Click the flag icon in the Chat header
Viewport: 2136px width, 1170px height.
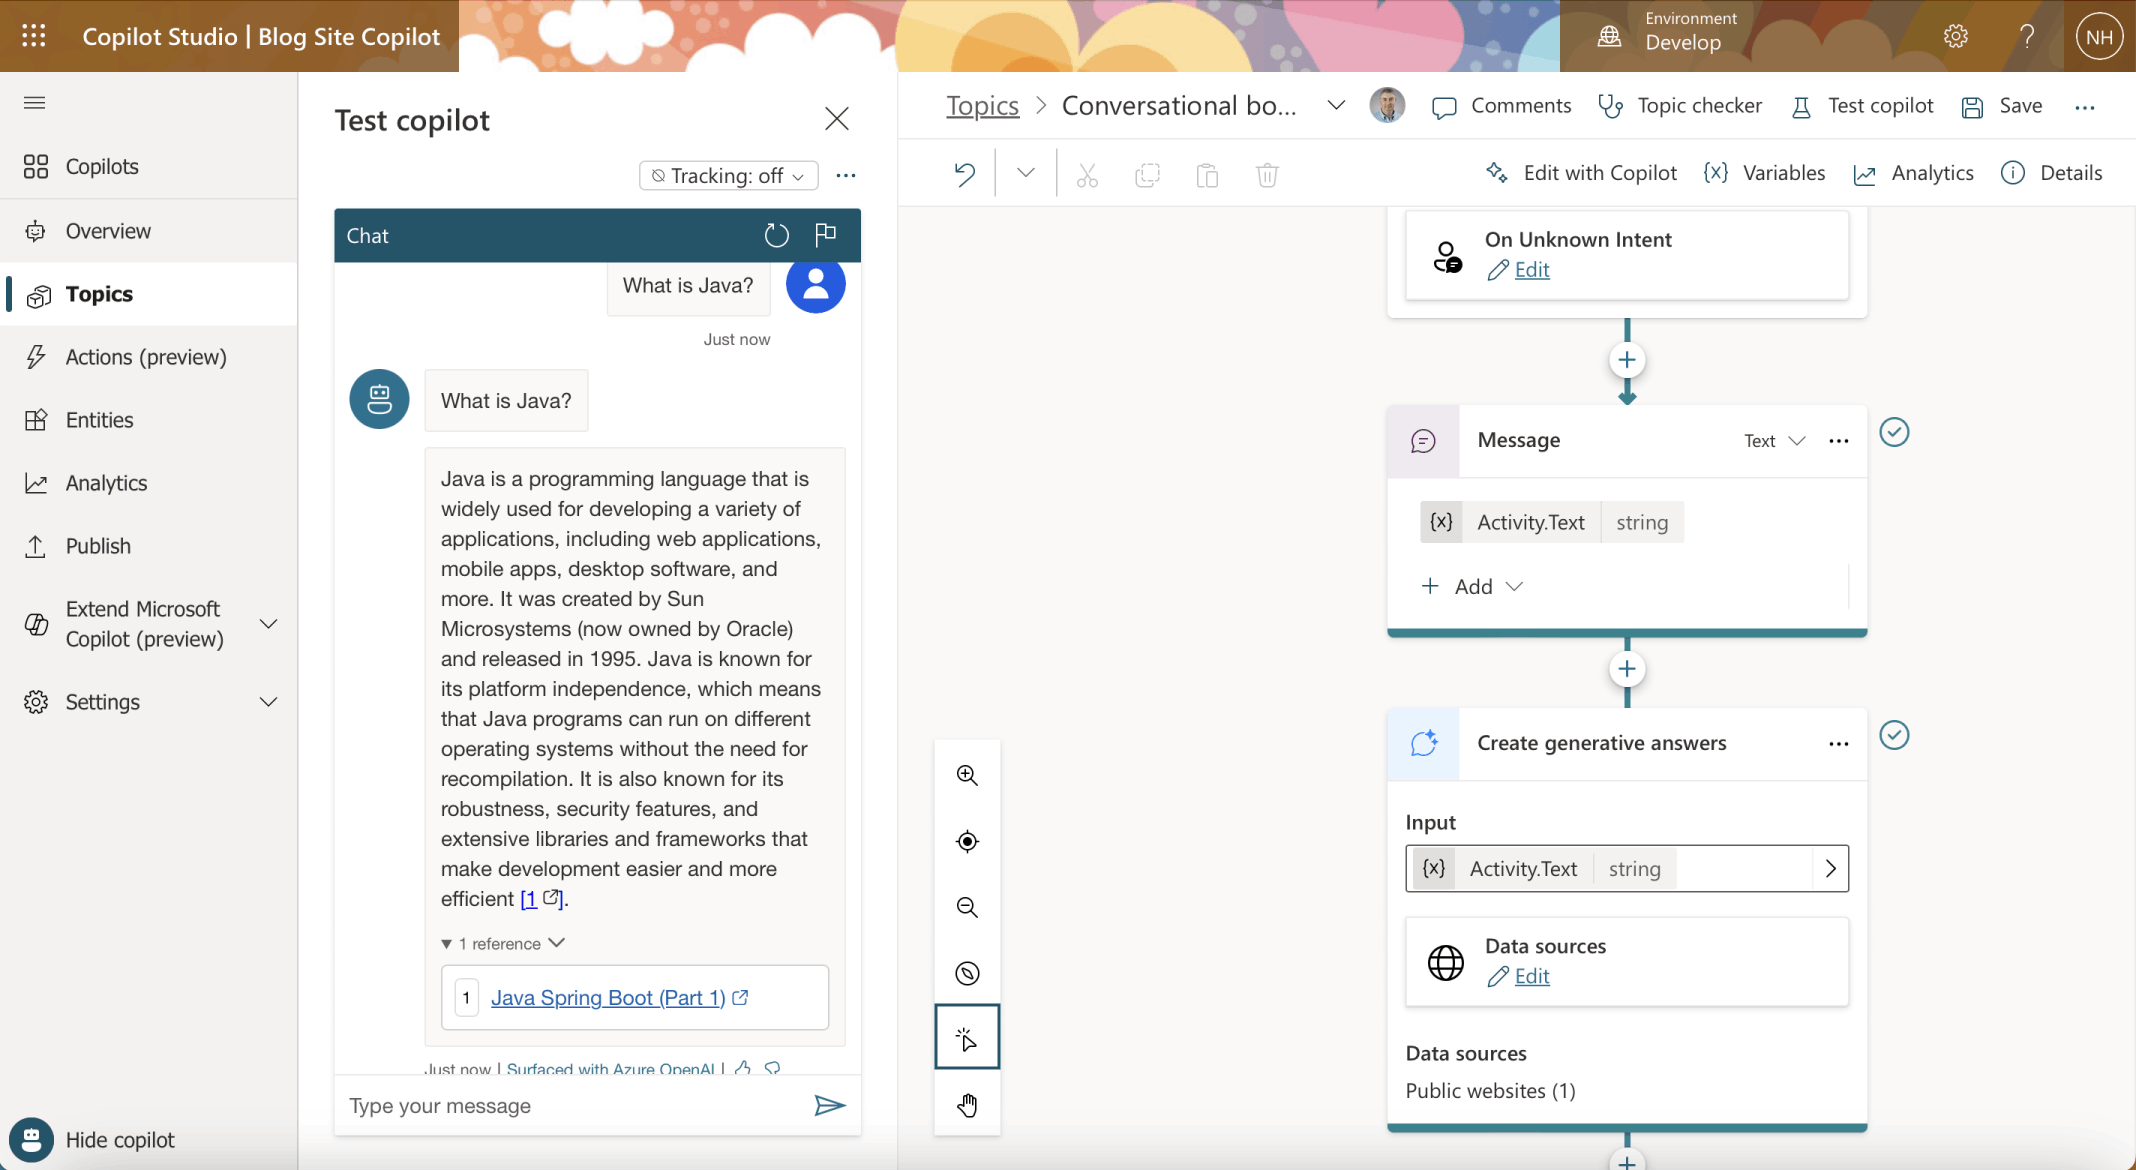coord(825,235)
